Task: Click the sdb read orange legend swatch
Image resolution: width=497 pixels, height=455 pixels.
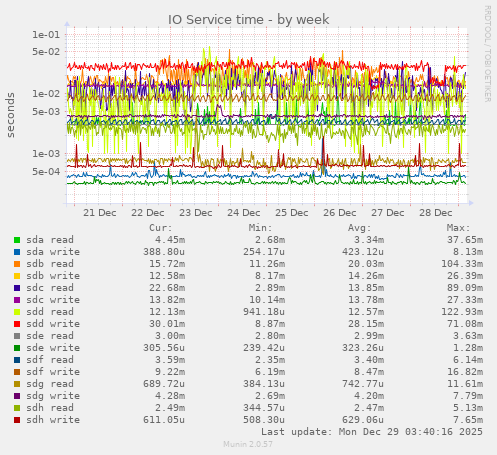Action: click(17, 264)
